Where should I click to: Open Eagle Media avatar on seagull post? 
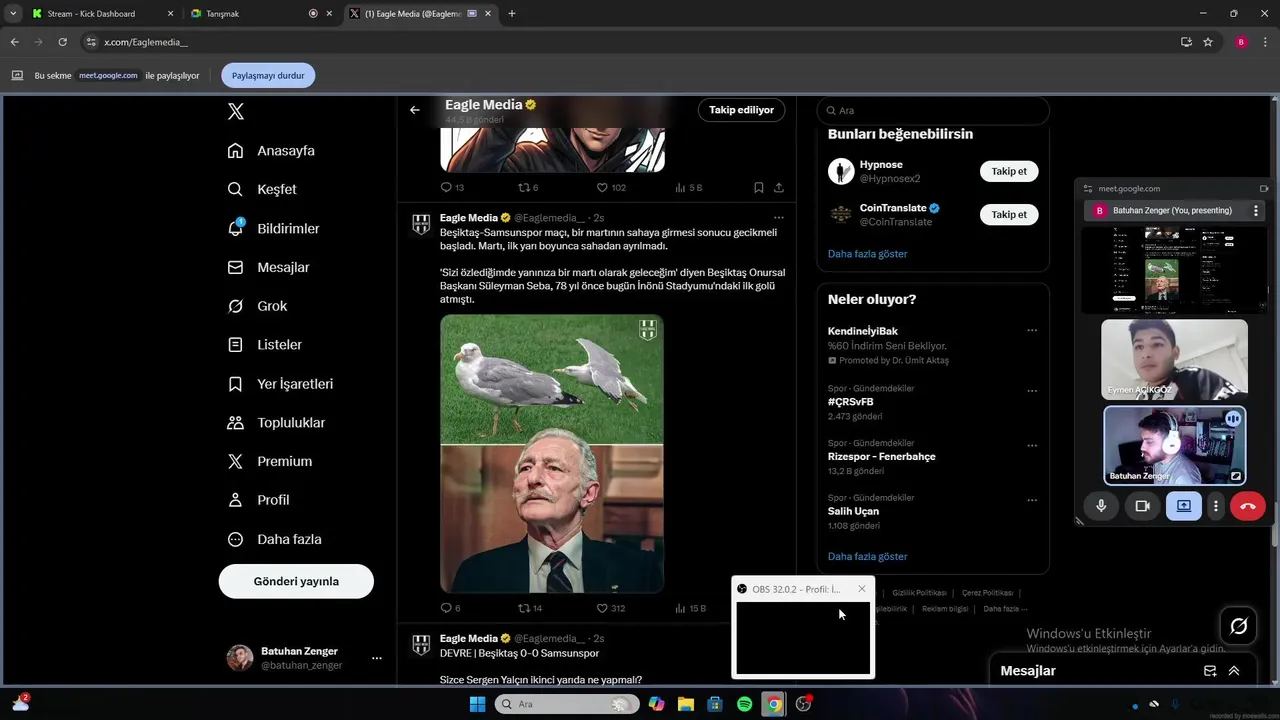pos(422,224)
